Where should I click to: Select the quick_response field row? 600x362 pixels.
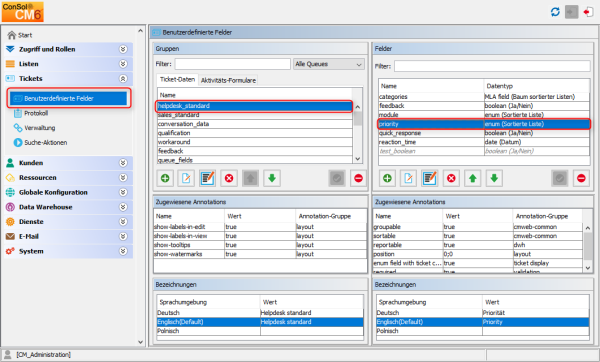click(x=484, y=133)
